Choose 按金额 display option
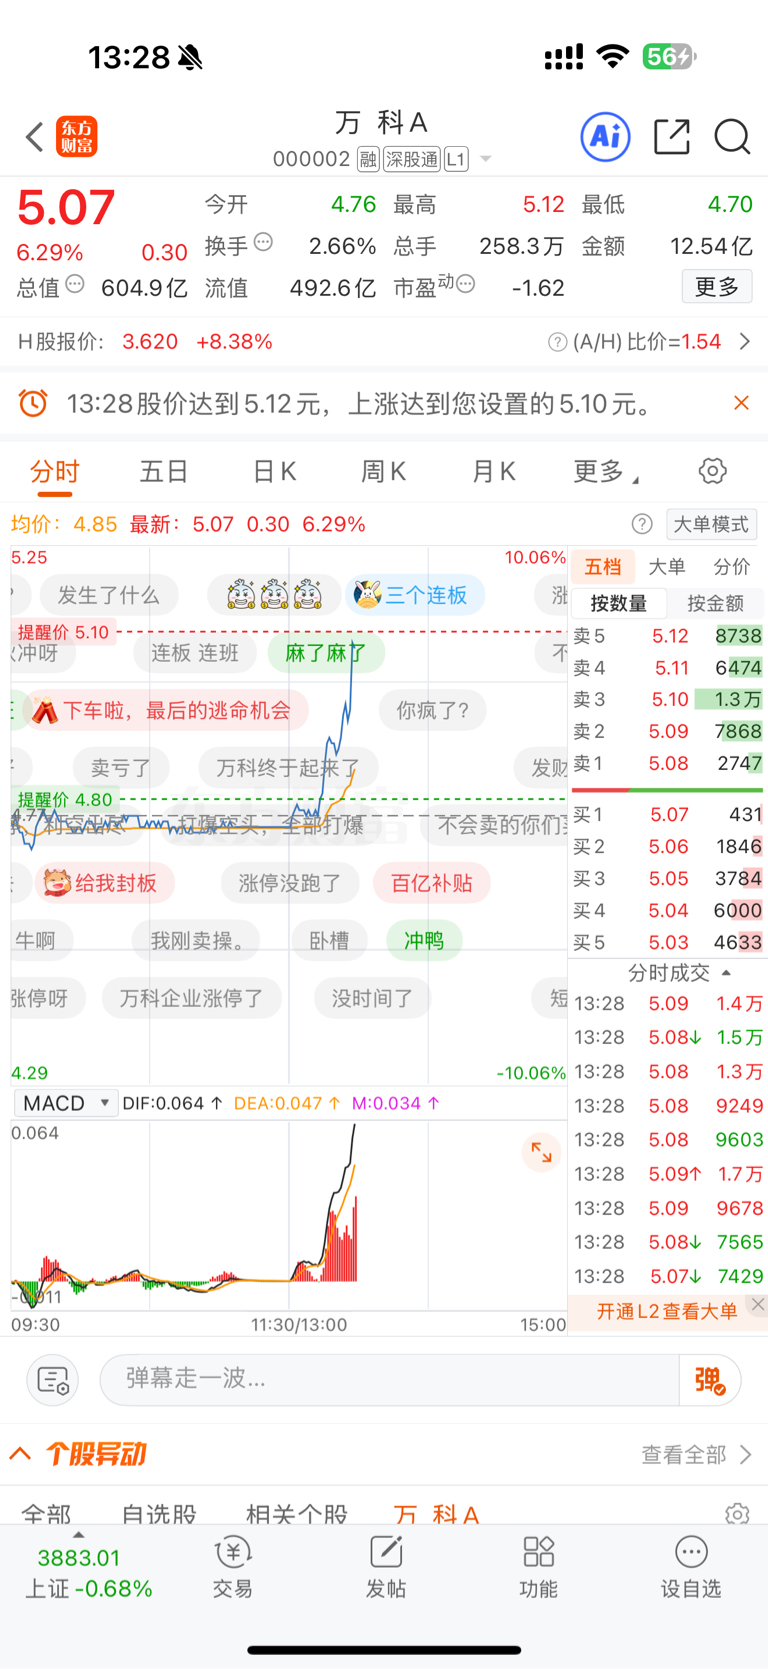 (715, 603)
